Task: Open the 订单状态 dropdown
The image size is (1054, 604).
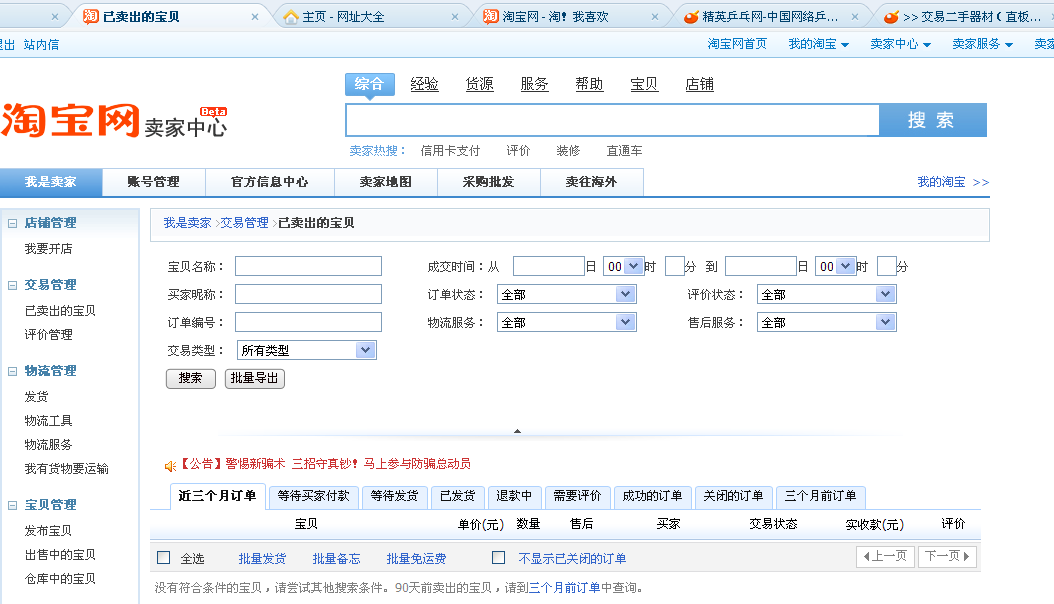Action: point(625,294)
